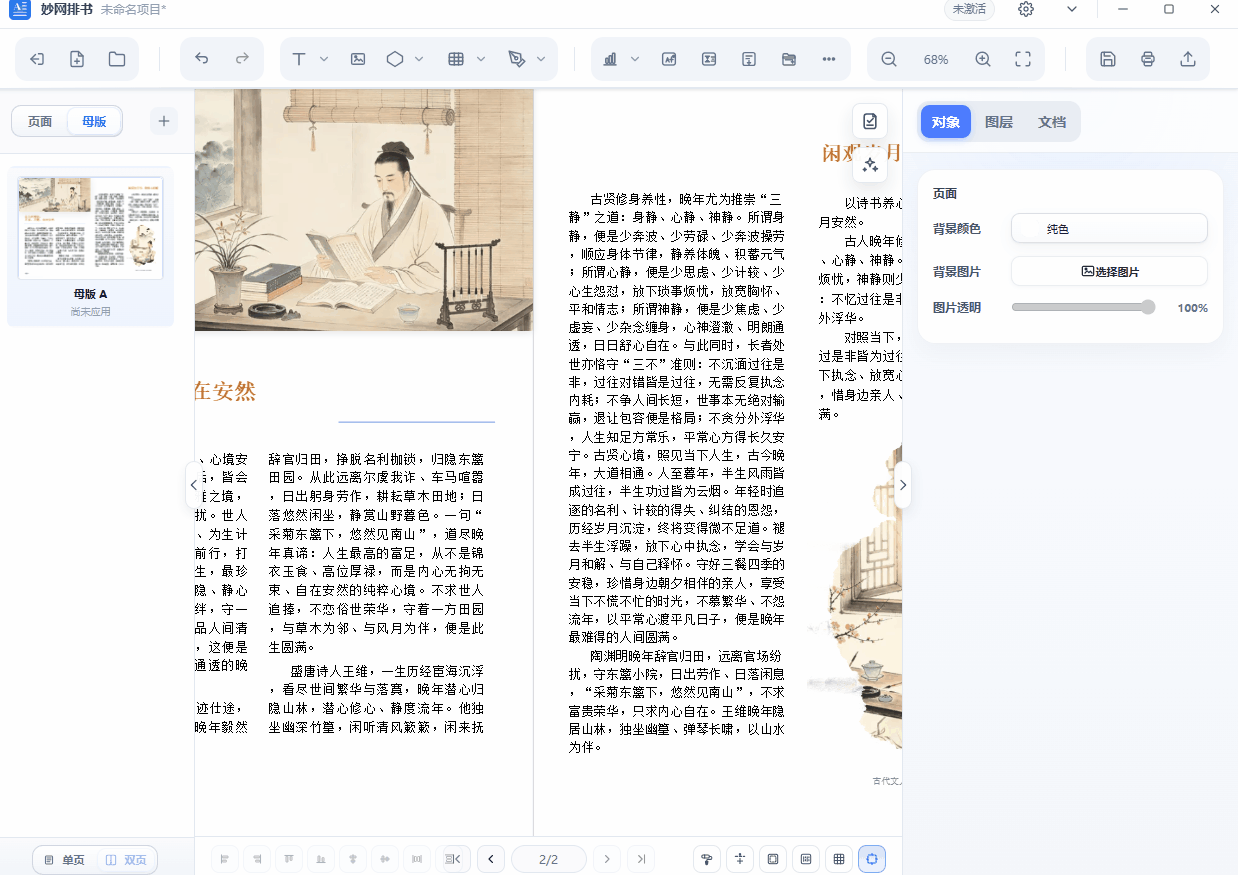This screenshot has width=1238, height=875.
Task: Expand the chart tool dropdown arrow
Action: coord(635,59)
